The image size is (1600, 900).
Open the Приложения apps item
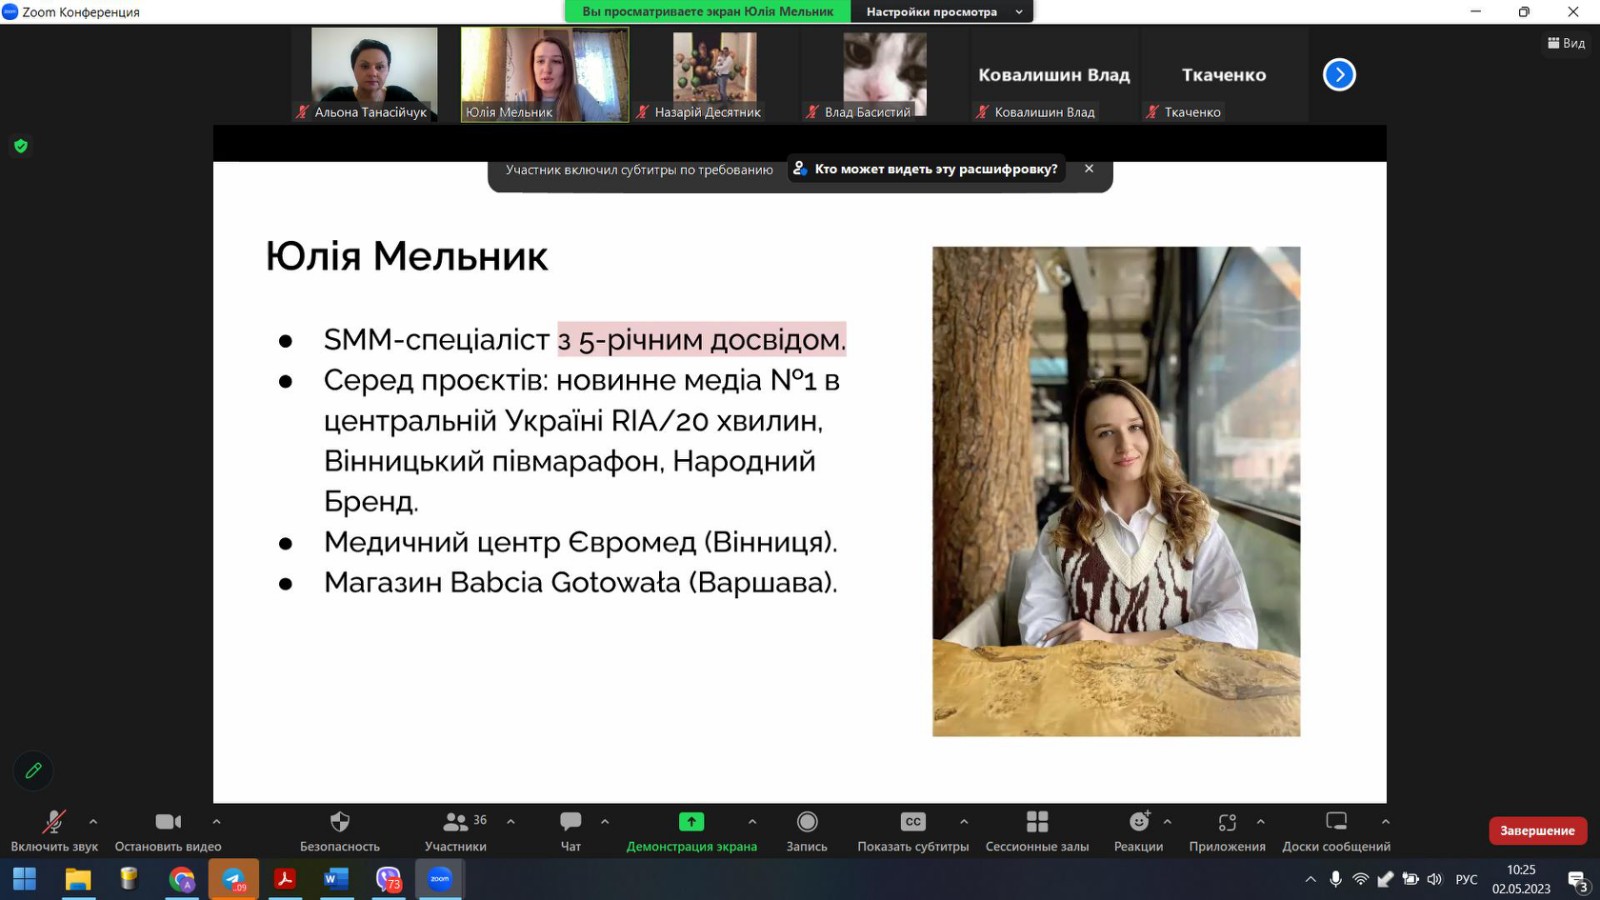point(1227,822)
